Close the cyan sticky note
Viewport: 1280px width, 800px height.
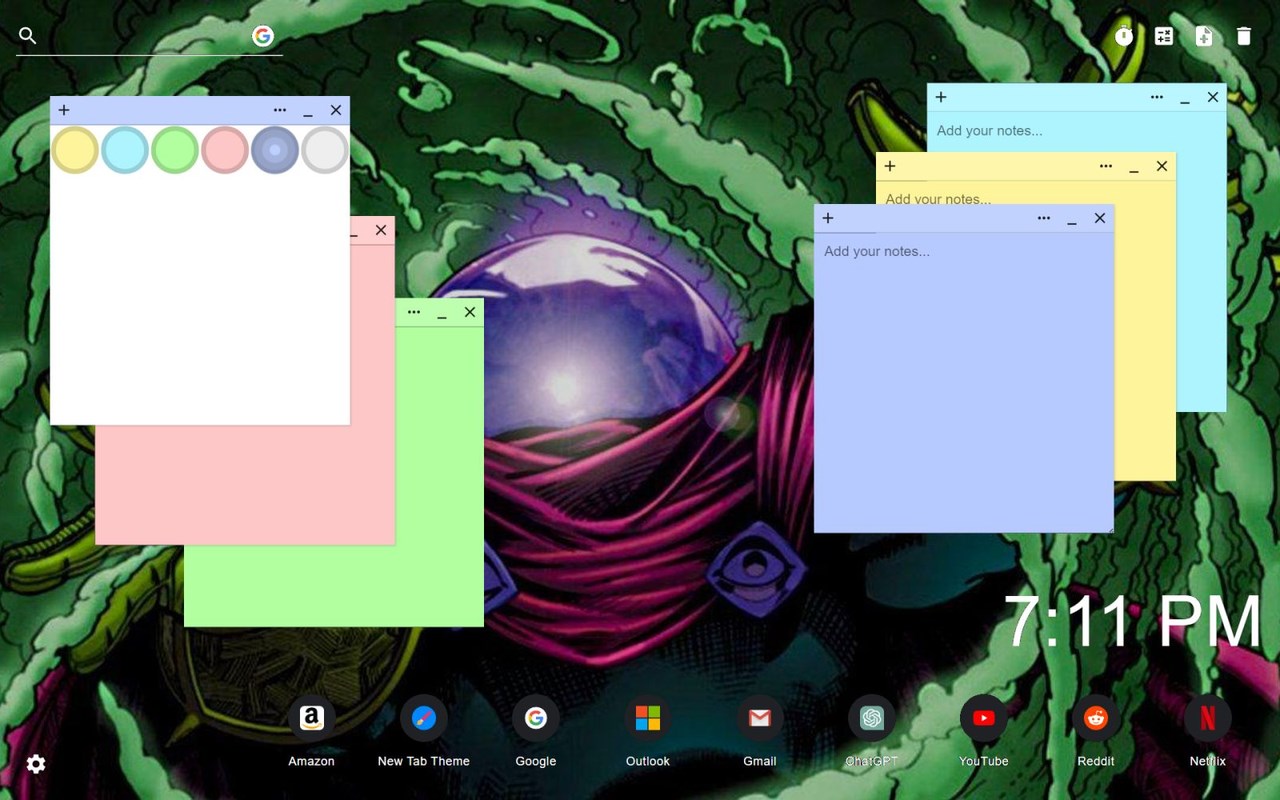point(1213,97)
